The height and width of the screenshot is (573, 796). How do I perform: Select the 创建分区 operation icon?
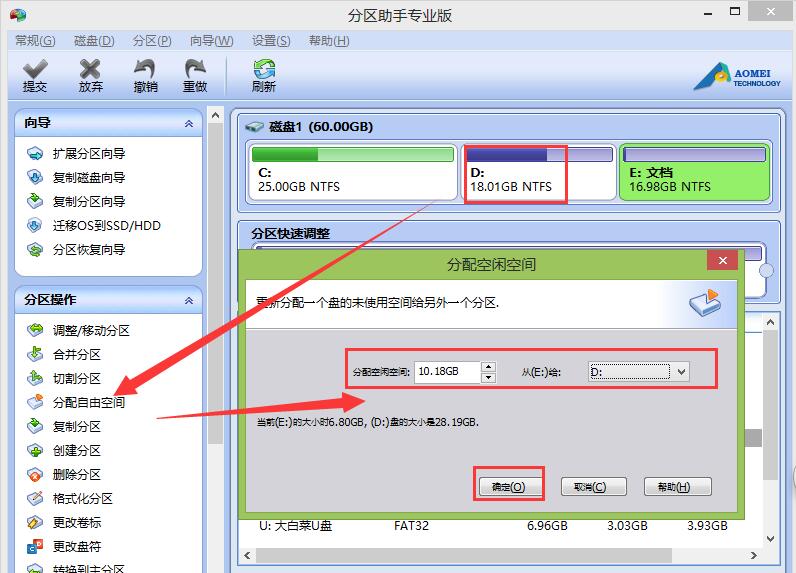pyautogui.click(x=35, y=450)
